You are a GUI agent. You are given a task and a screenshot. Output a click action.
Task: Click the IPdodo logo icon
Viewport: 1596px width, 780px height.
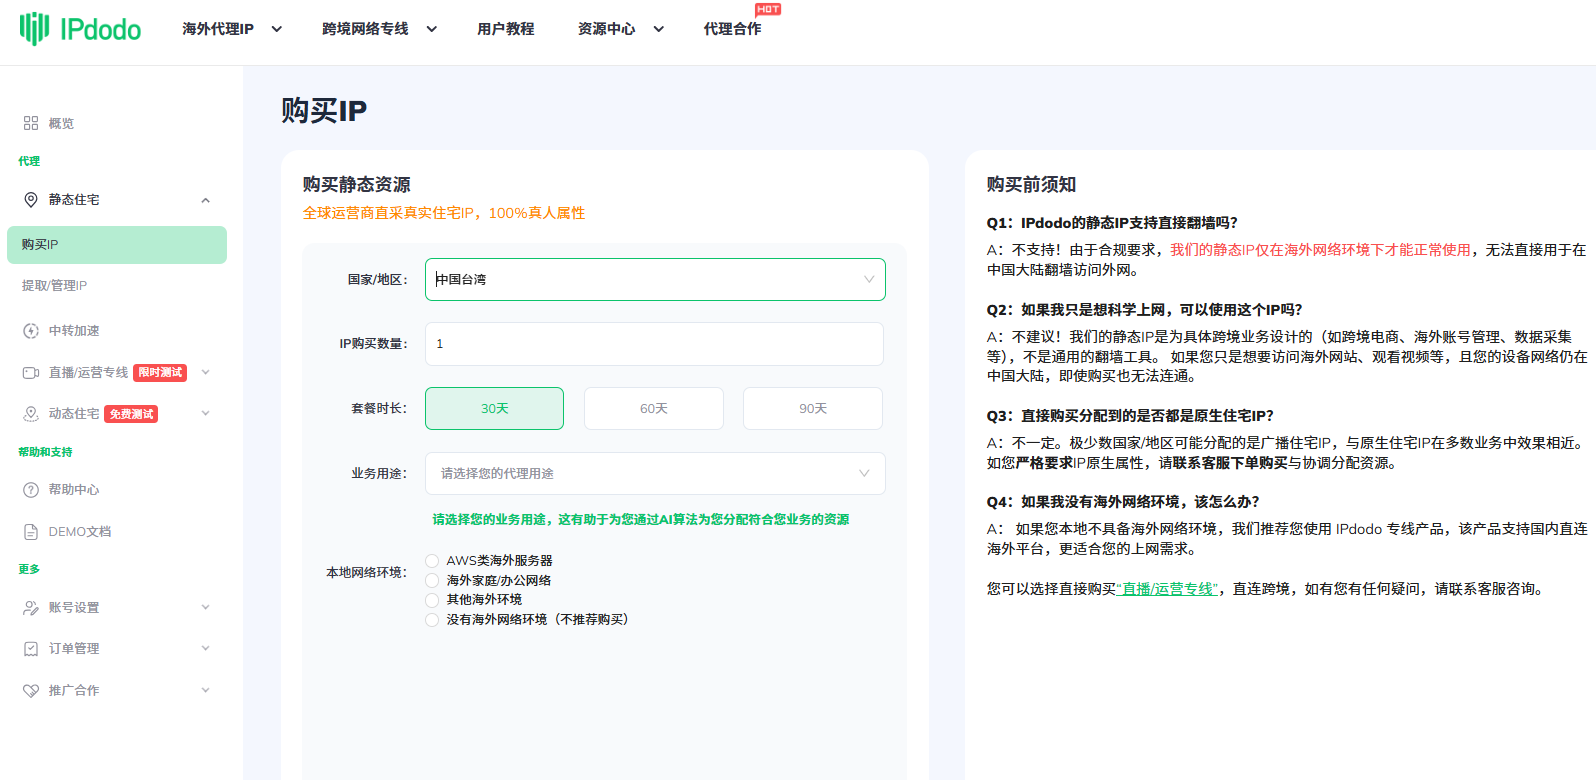click(34, 29)
